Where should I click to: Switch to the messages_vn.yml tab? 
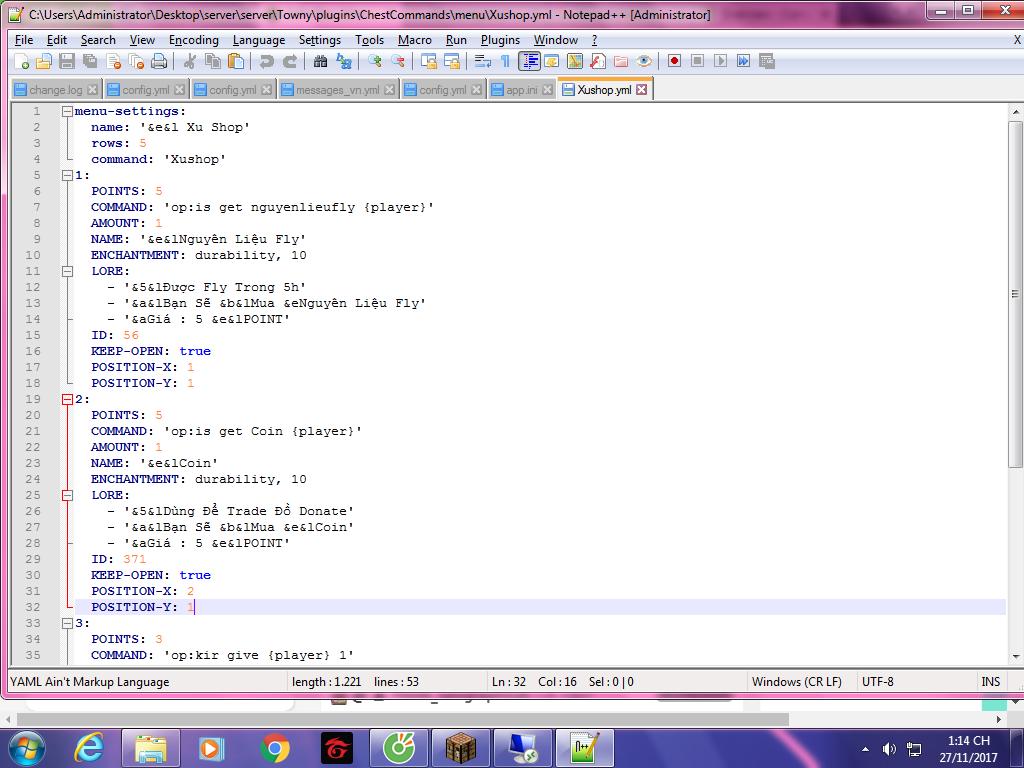337,90
